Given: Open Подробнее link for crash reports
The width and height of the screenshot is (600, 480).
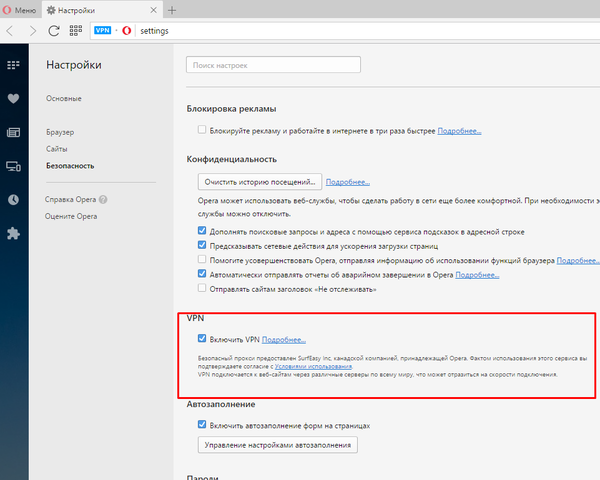Looking at the screenshot, I should pos(477,275).
